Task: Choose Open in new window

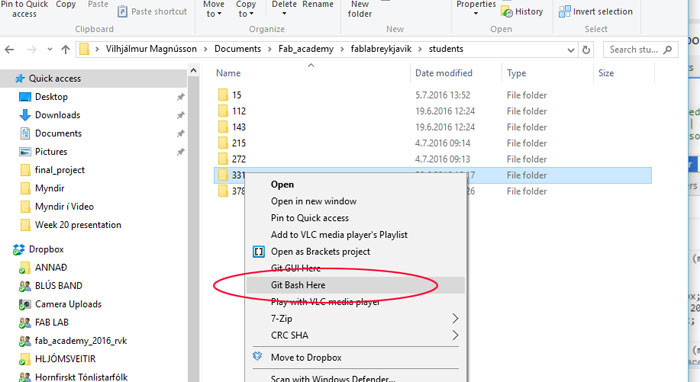Action: [314, 201]
